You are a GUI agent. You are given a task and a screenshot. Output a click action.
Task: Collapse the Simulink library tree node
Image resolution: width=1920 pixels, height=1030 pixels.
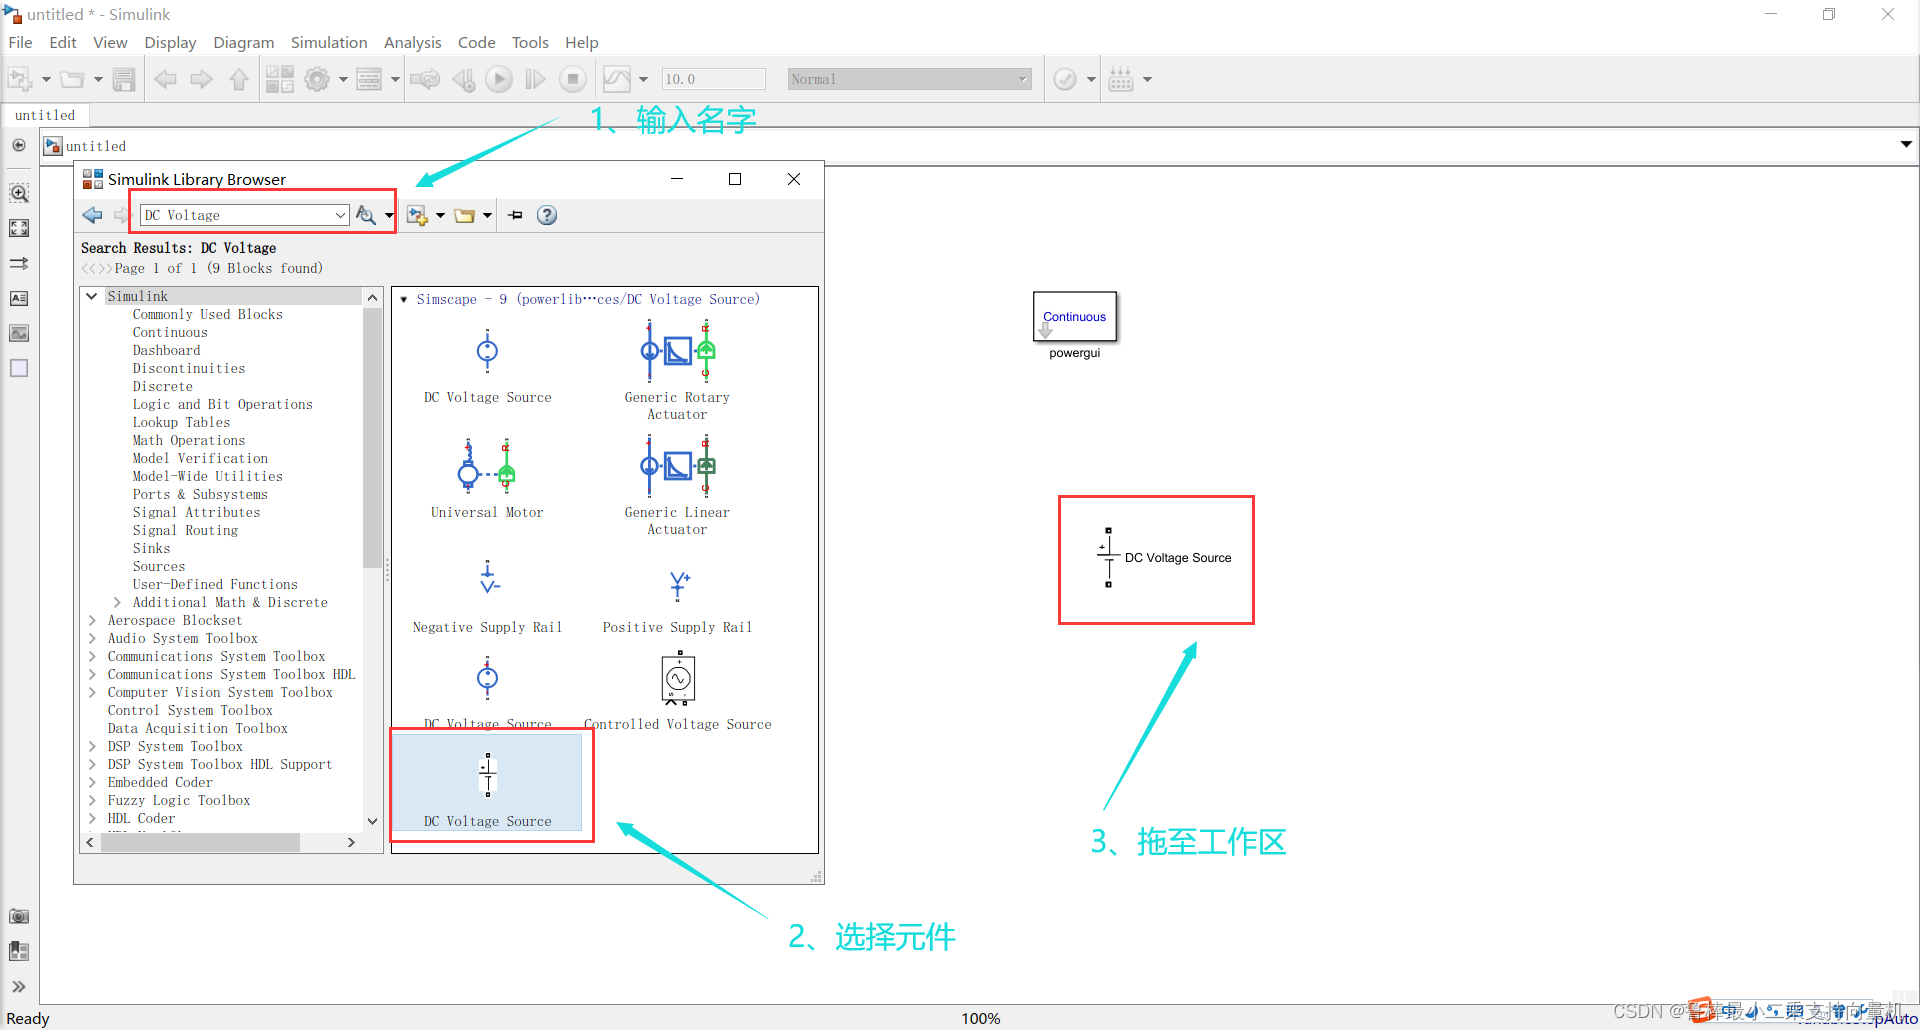pos(92,295)
